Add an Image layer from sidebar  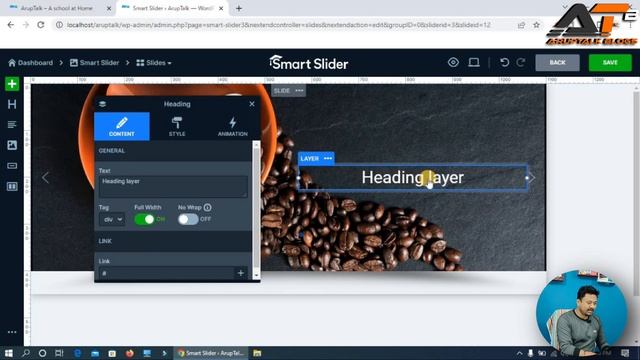click(12, 145)
